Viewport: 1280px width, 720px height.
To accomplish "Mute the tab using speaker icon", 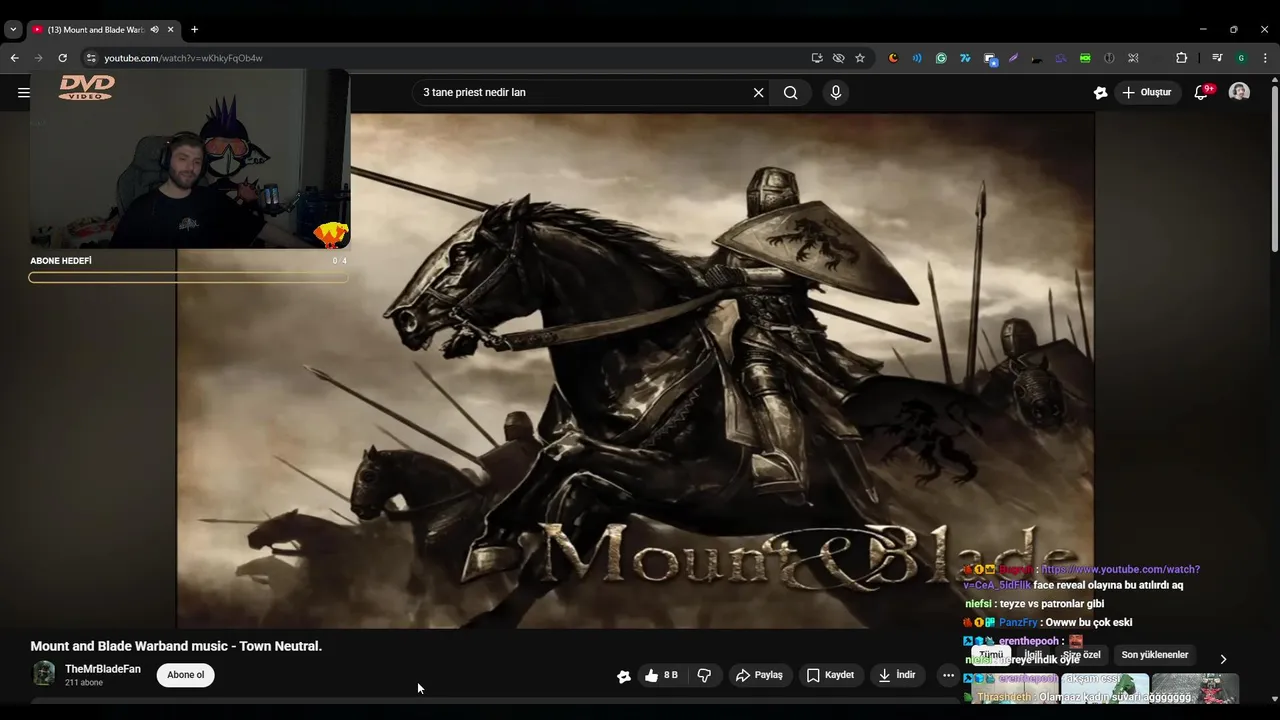I will [154, 30].
